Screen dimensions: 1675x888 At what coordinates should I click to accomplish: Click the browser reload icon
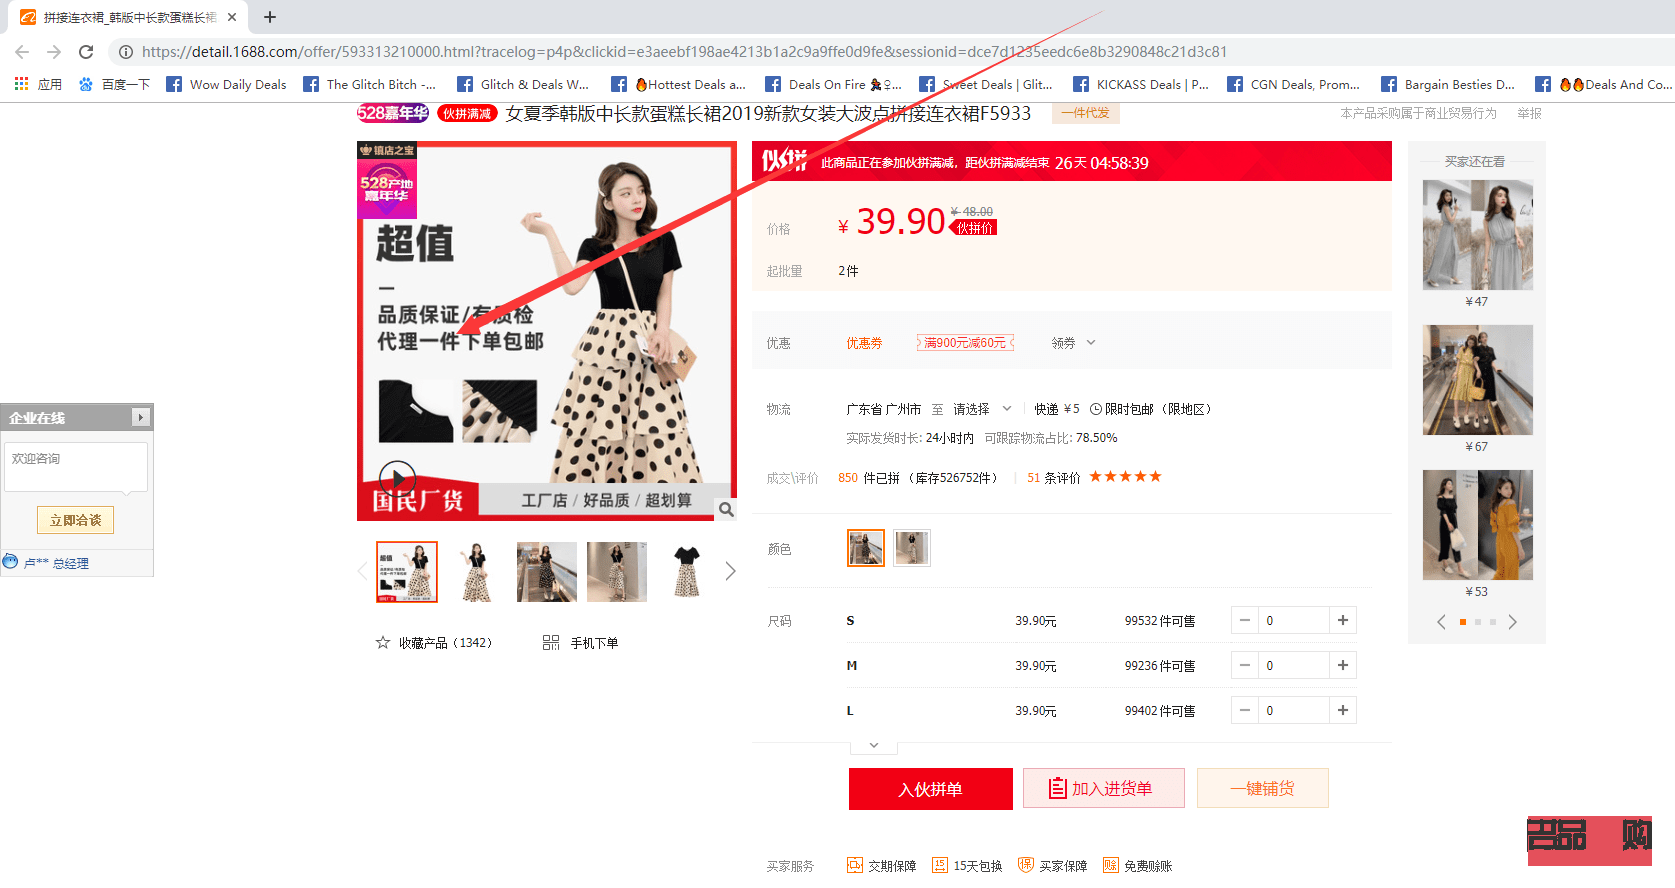pyautogui.click(x=86, y=52)
